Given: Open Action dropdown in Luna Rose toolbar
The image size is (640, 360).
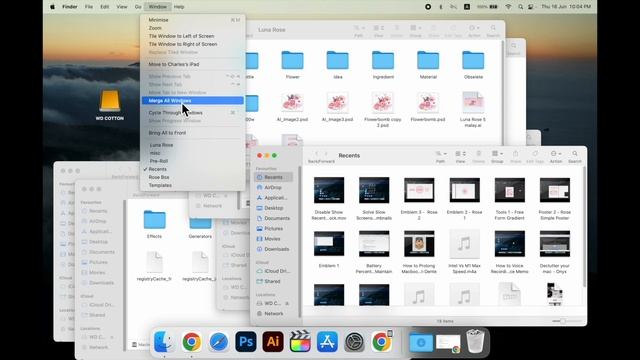Looking at the screenshot, I should (474, 28).
